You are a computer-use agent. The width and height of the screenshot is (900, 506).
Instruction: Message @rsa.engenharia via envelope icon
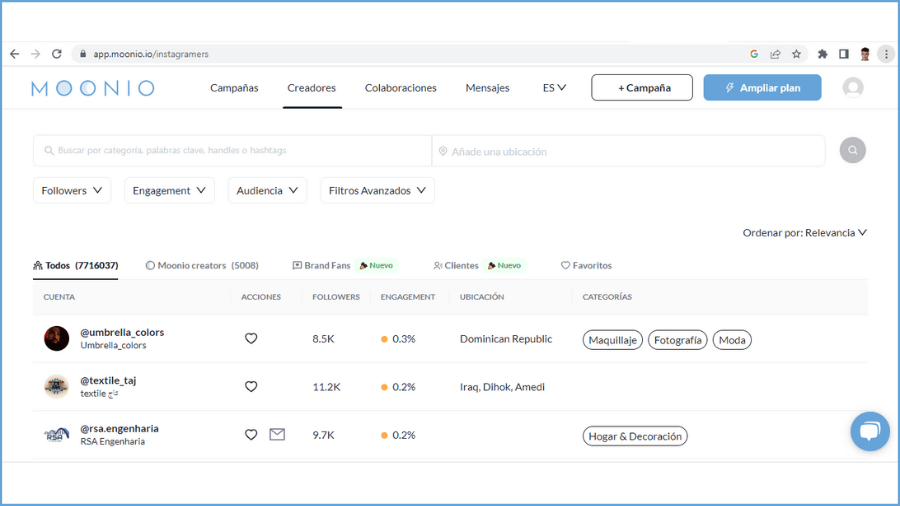(x=277, y=434)
